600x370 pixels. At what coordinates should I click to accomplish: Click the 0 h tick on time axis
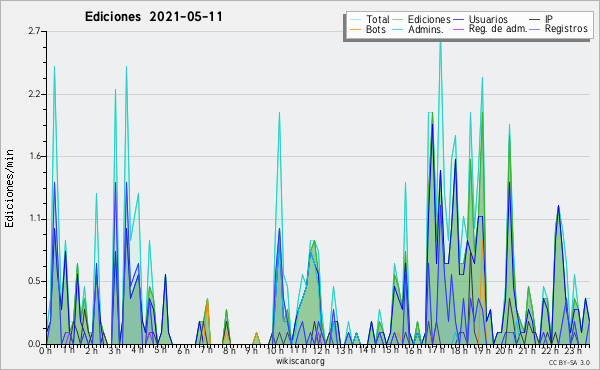pos(45,350)
